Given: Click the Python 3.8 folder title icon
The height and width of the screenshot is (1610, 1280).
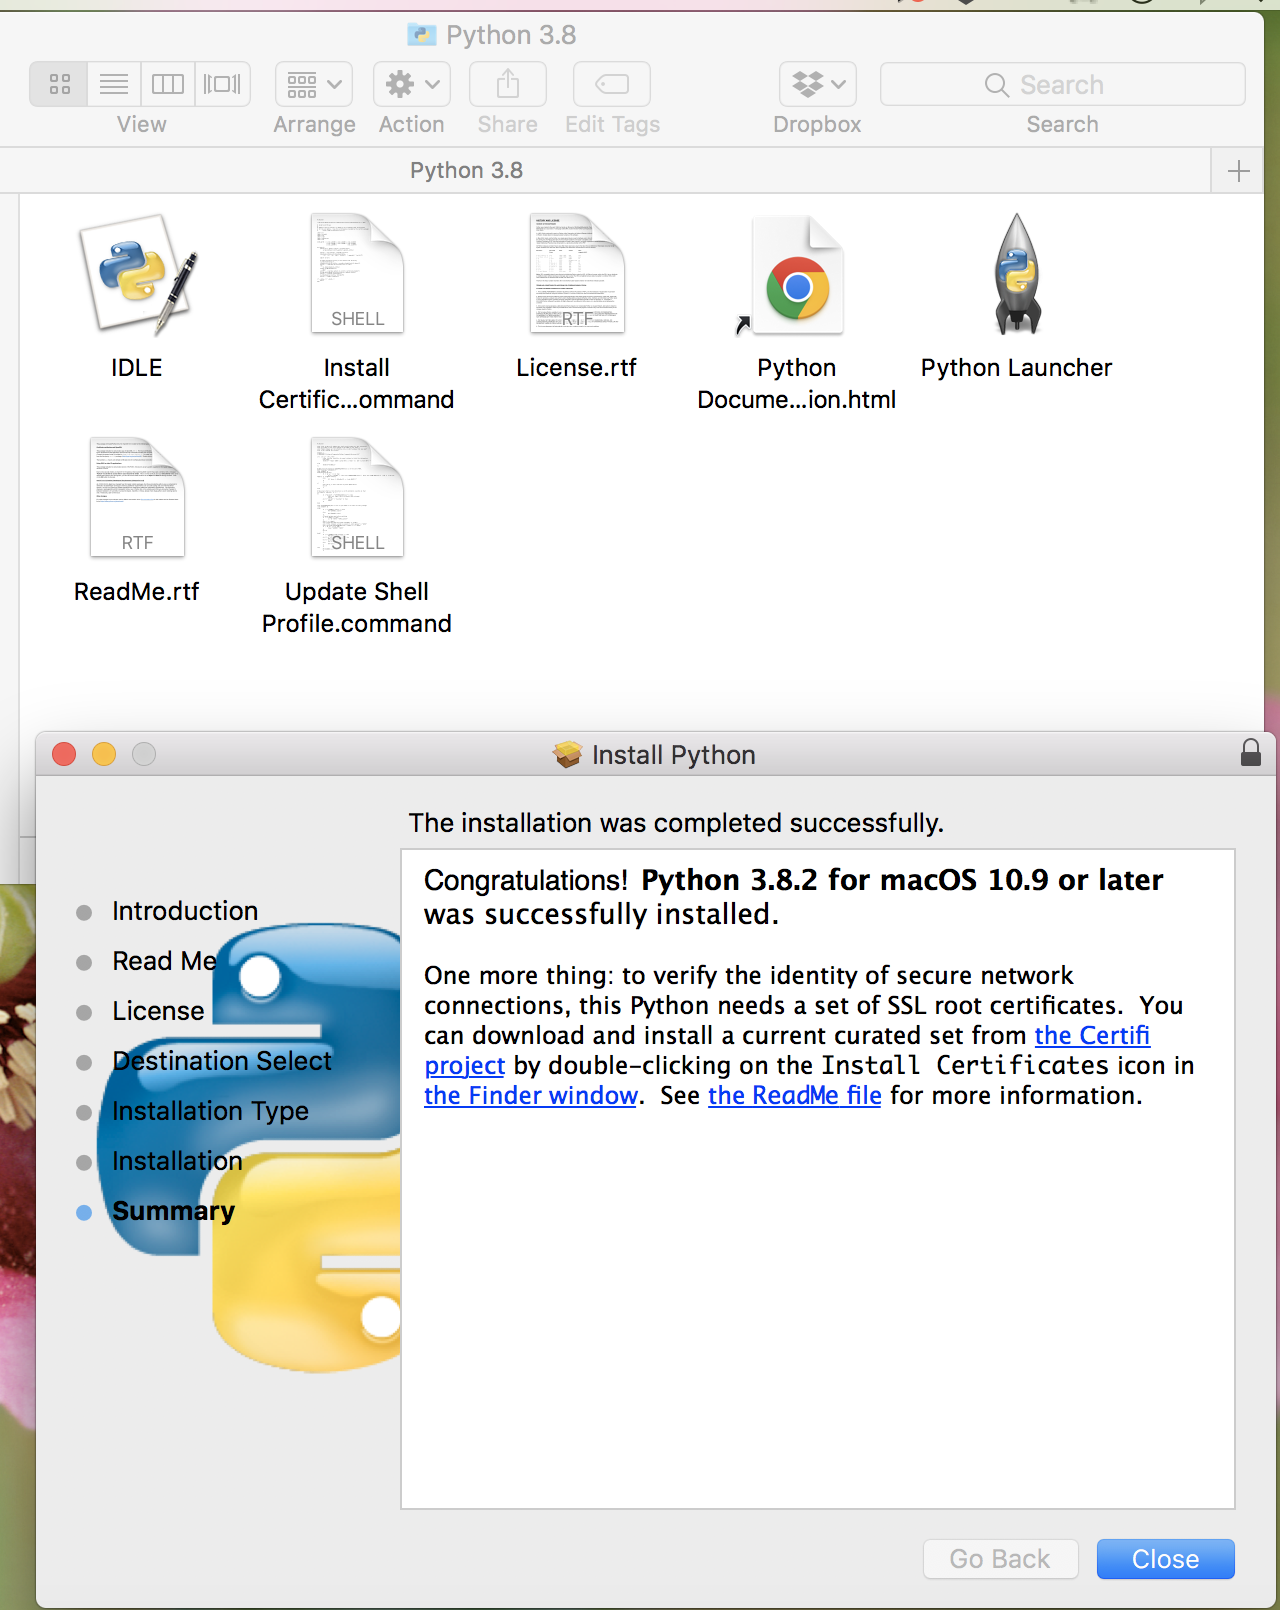Looking at the screenshot, I should 422,35.
